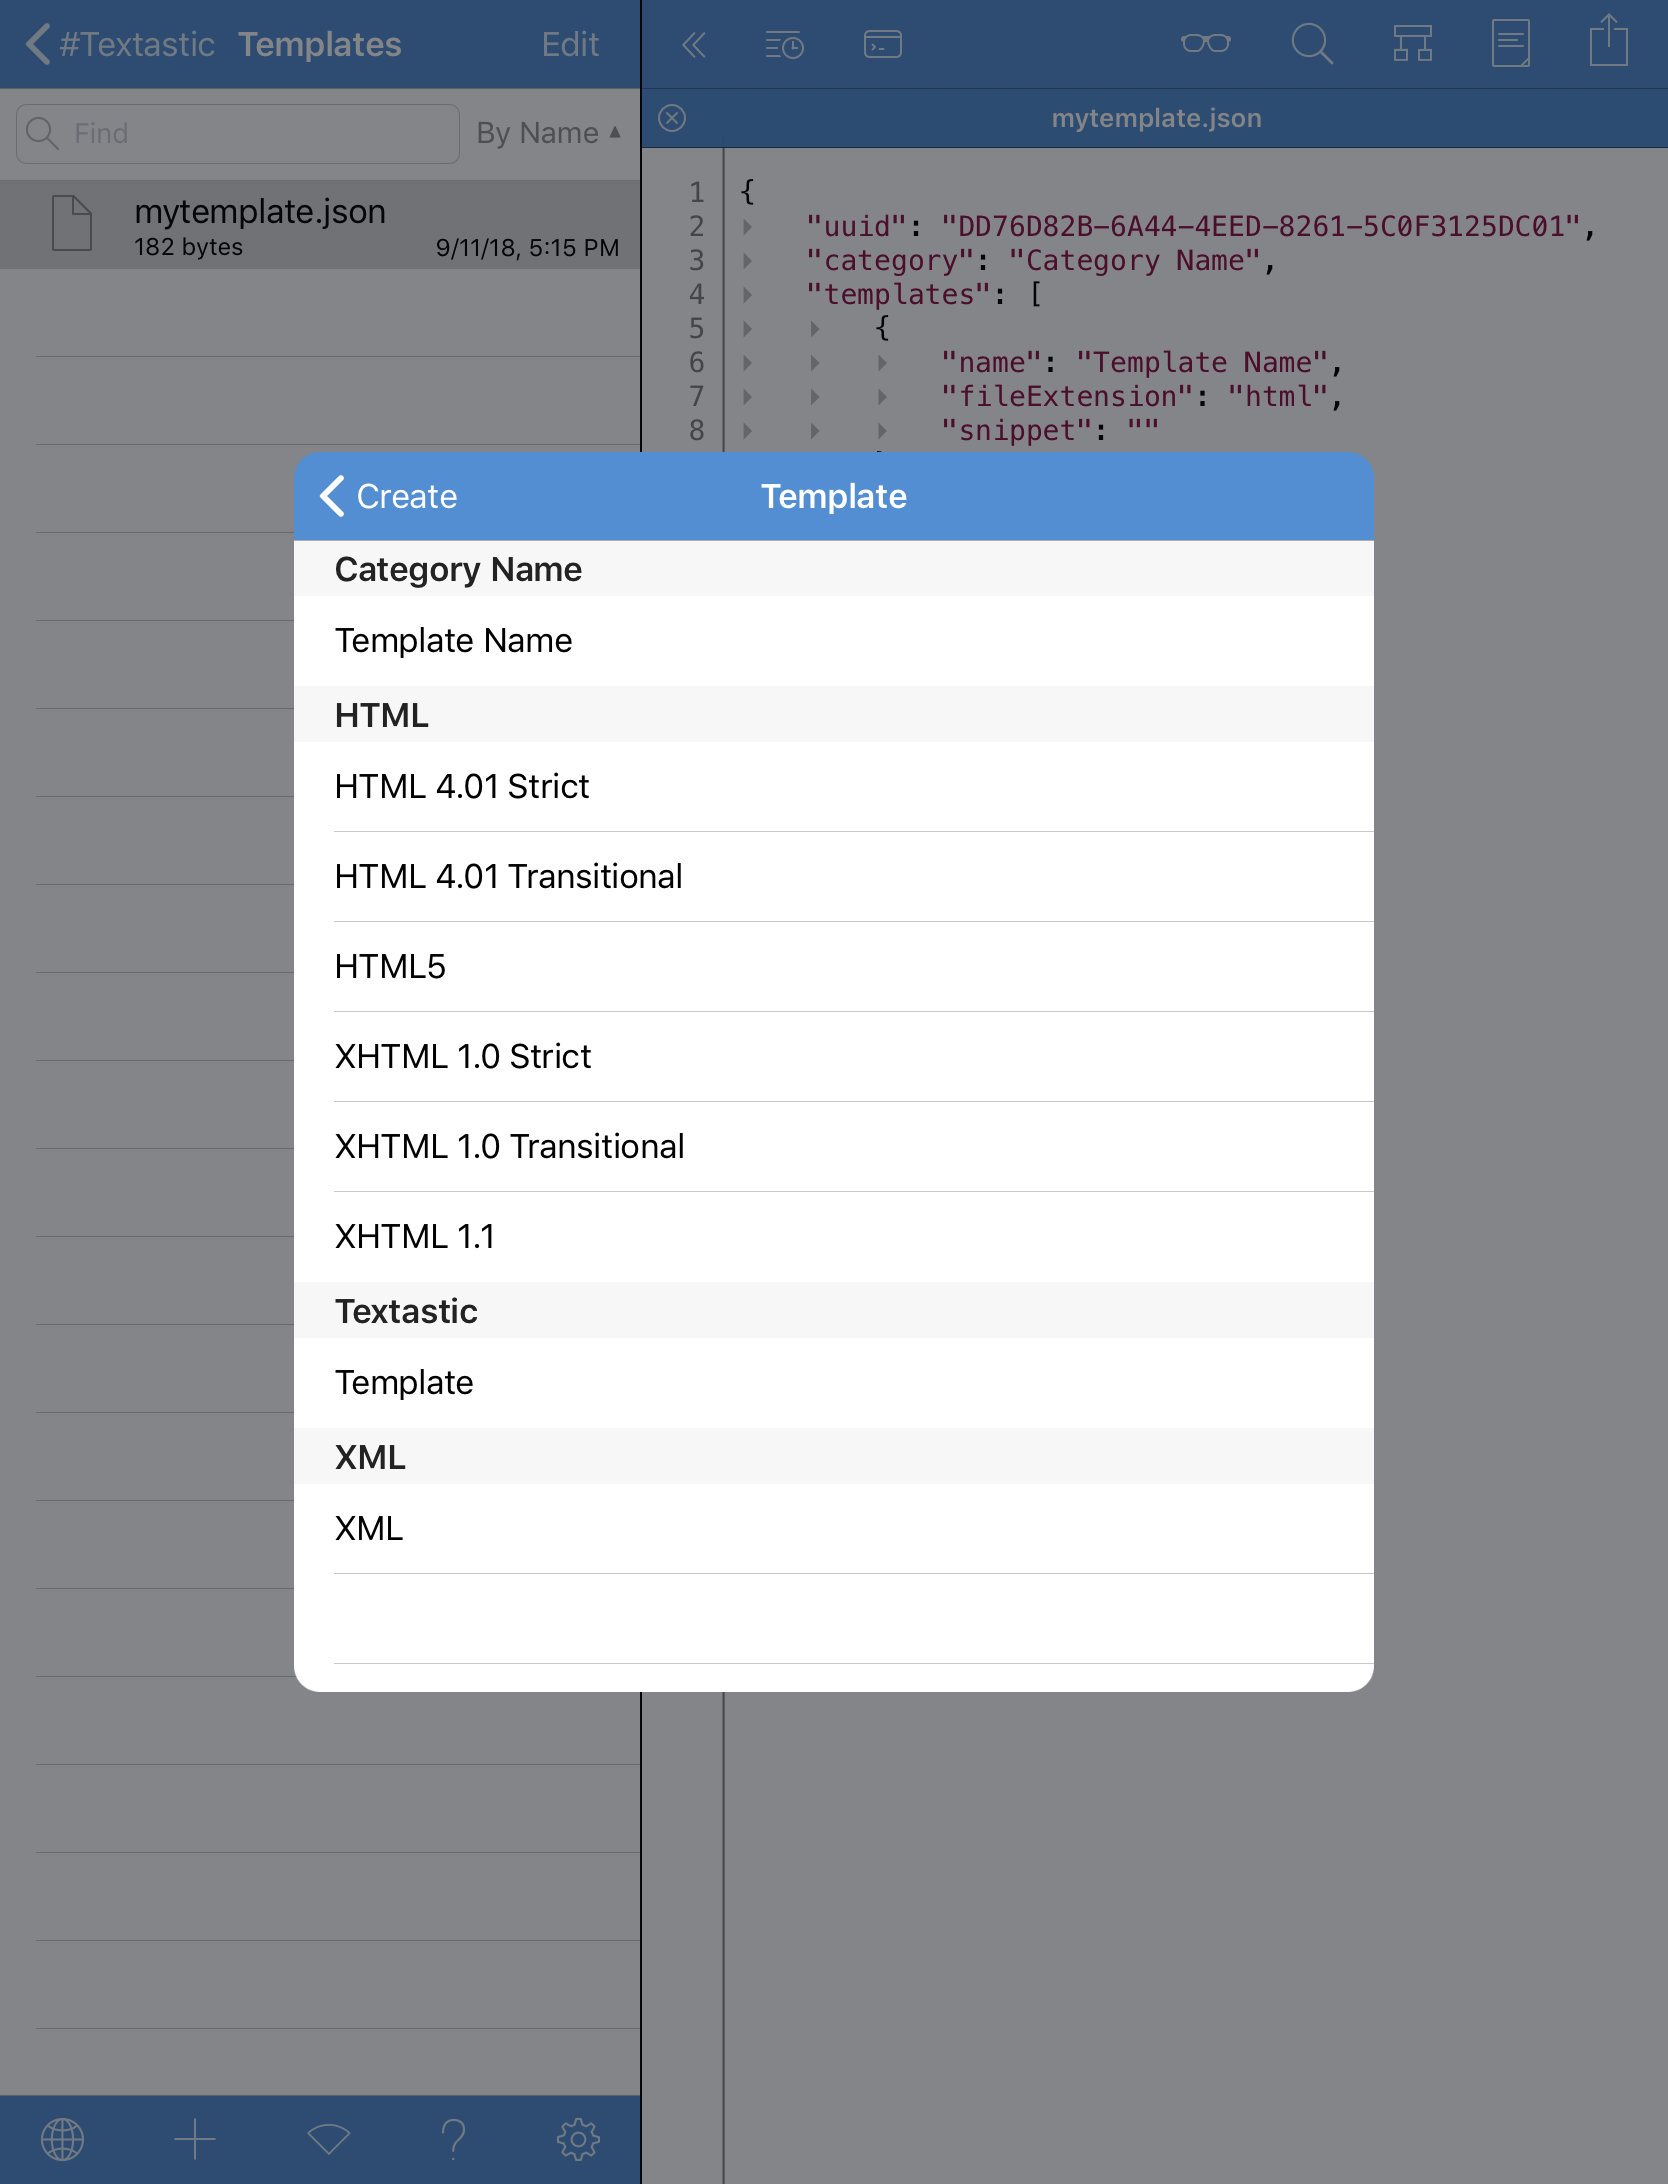Select the mytemplate.json file row
The width and height of the screenshot is (1668, 2184).
[320, 225]
